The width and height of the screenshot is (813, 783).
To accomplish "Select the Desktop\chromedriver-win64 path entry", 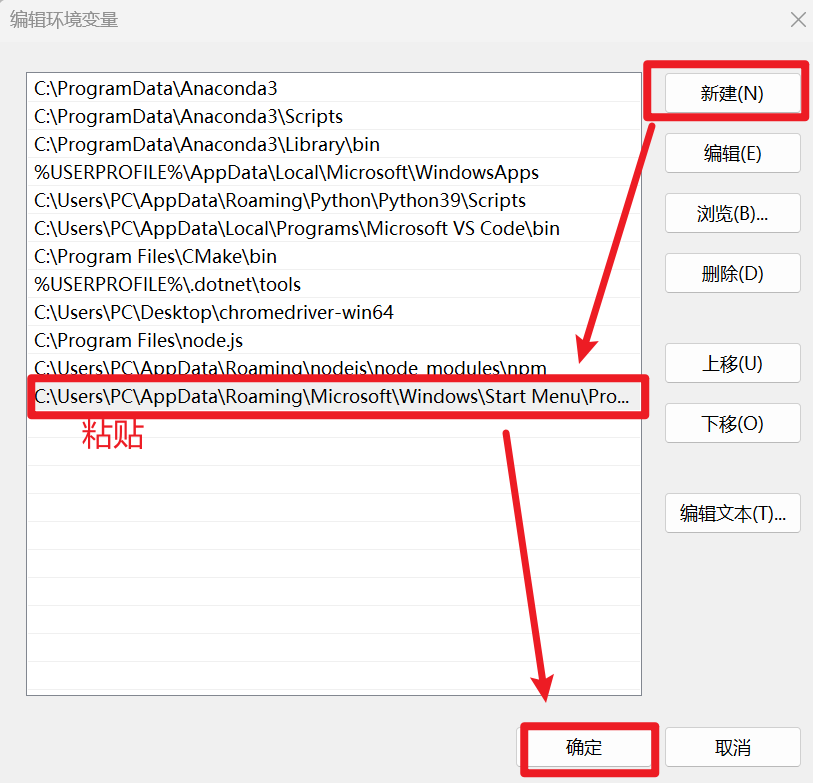I will tap(334, 312).
